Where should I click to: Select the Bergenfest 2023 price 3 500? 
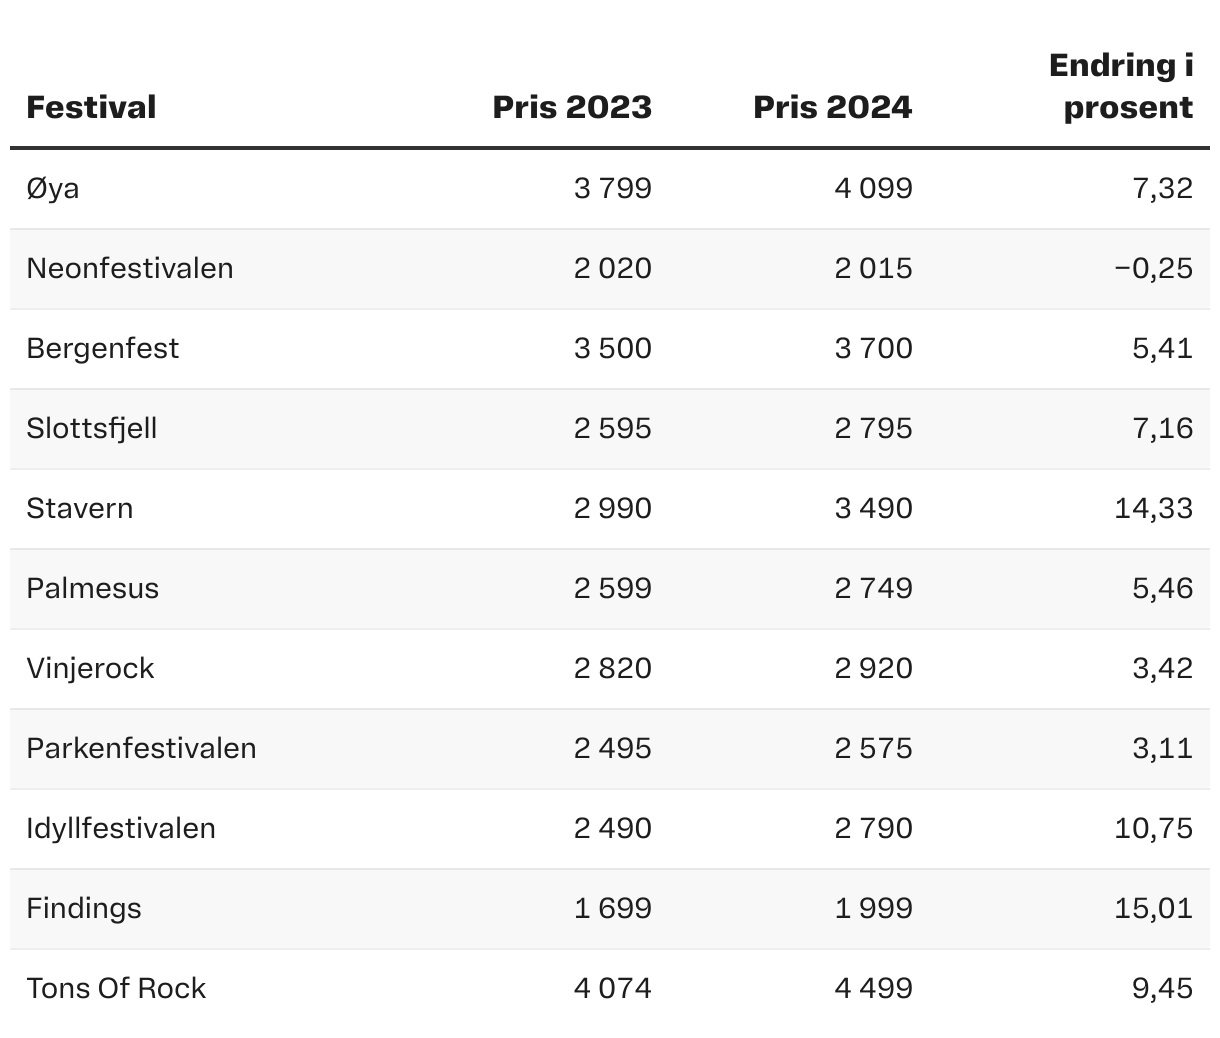point(612,348)
